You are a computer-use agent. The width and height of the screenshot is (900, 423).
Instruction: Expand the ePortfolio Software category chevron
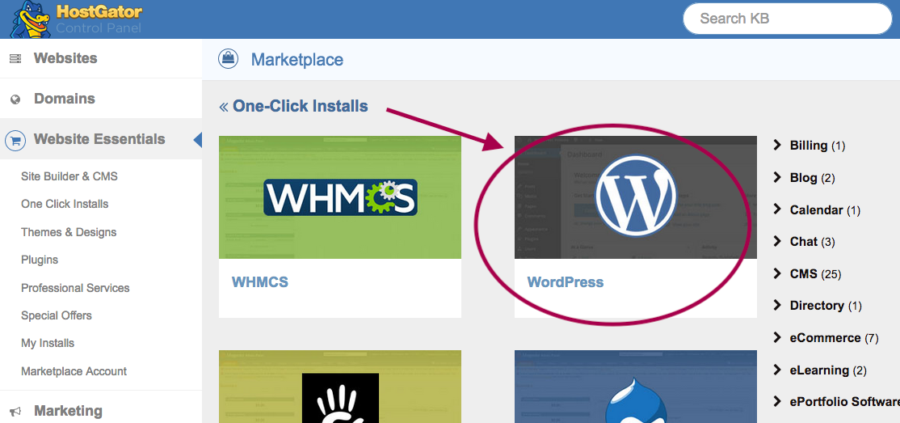(777, 401)
